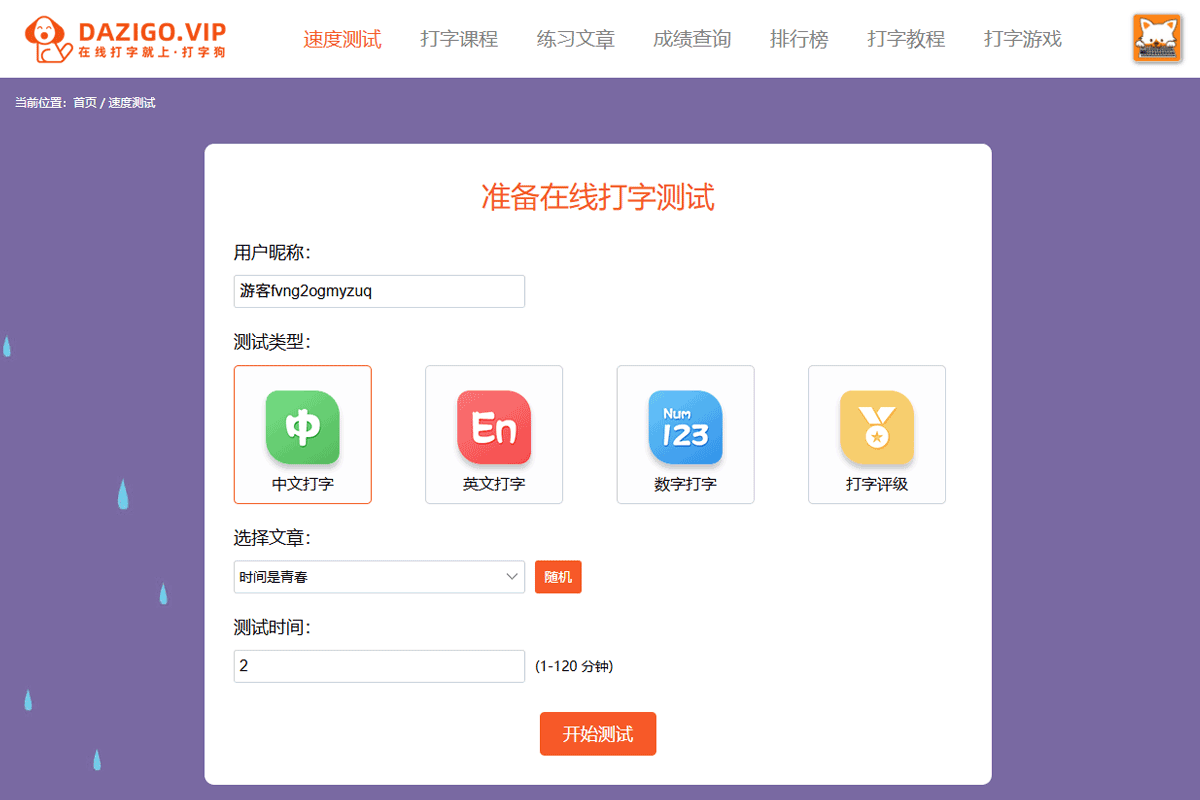Focus the 测试时间 minutes input field
The height and width of the screenshot is (800, 1200).
coord(379,666)
